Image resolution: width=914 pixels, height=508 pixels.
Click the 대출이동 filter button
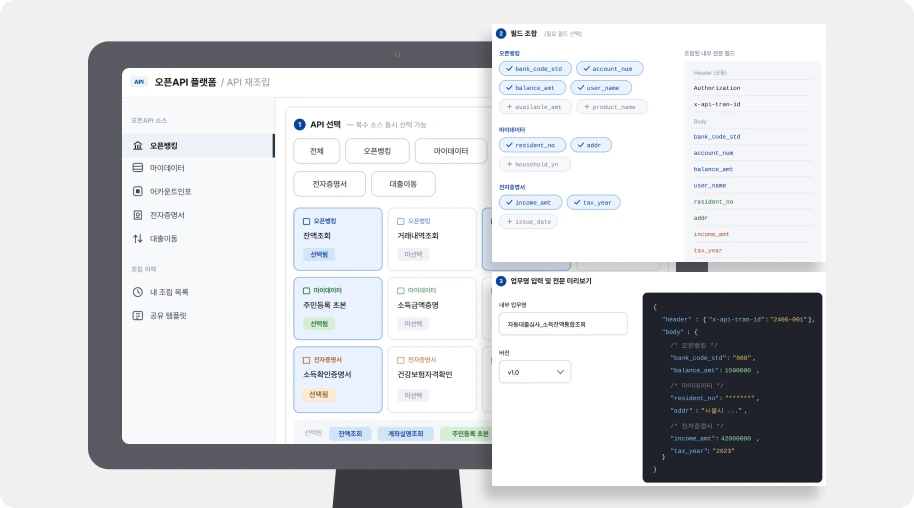point(403,184)
